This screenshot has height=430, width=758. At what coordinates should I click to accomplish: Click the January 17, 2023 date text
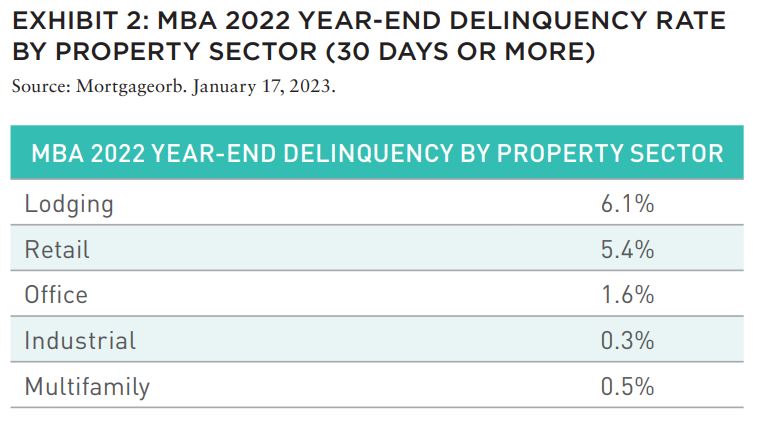click(x=263, y=87)
